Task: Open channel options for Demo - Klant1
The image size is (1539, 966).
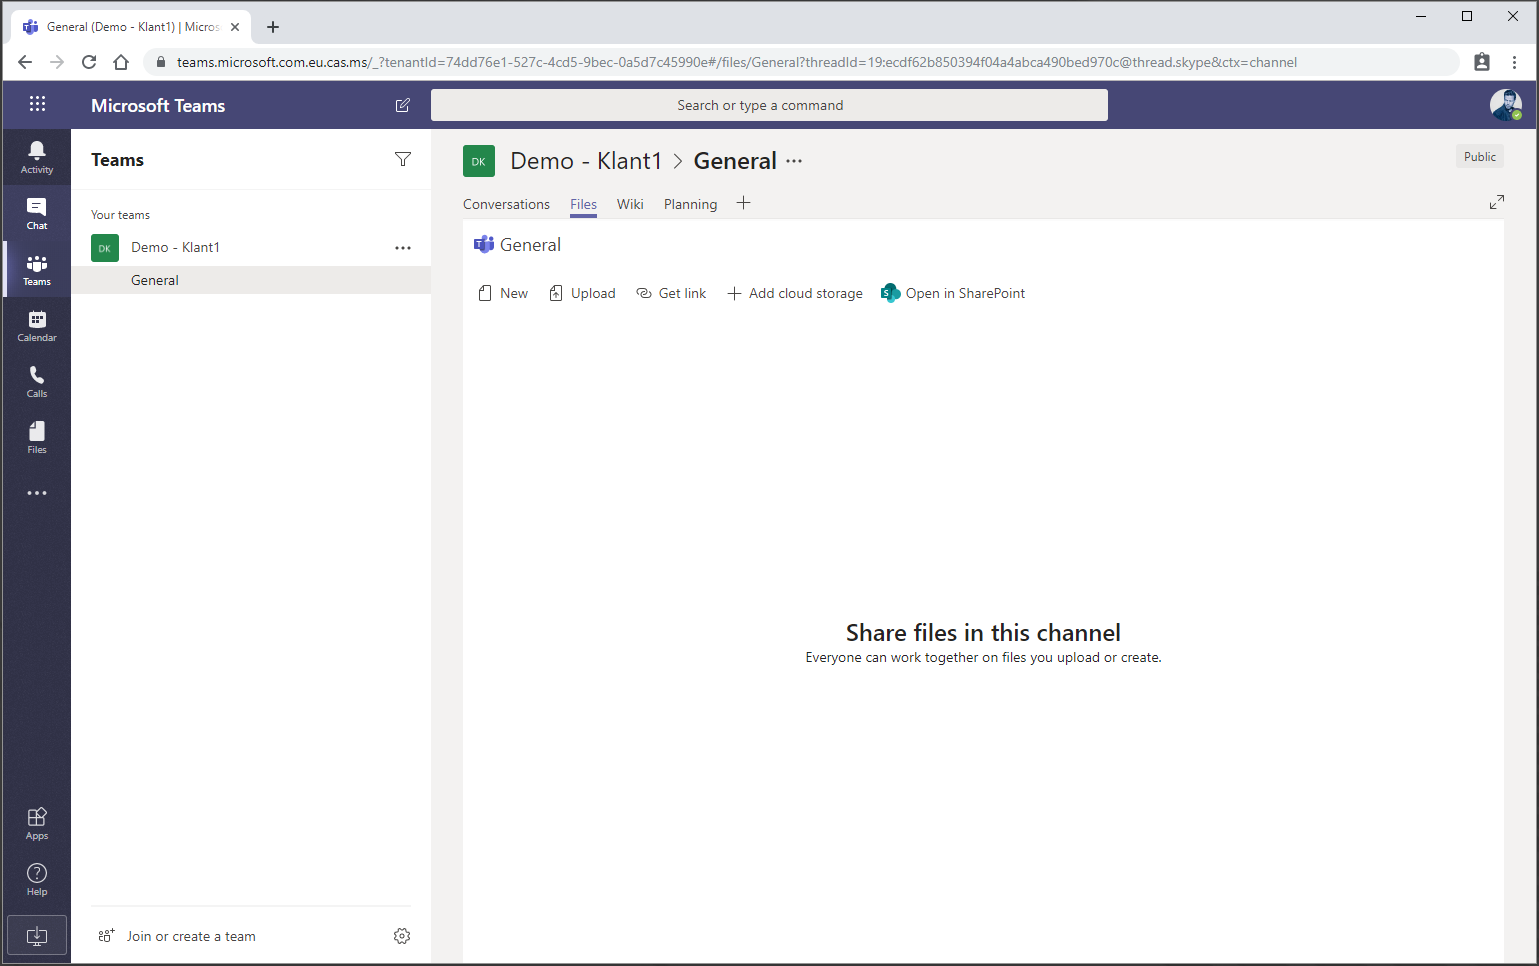Action: (x=403, y=247)
